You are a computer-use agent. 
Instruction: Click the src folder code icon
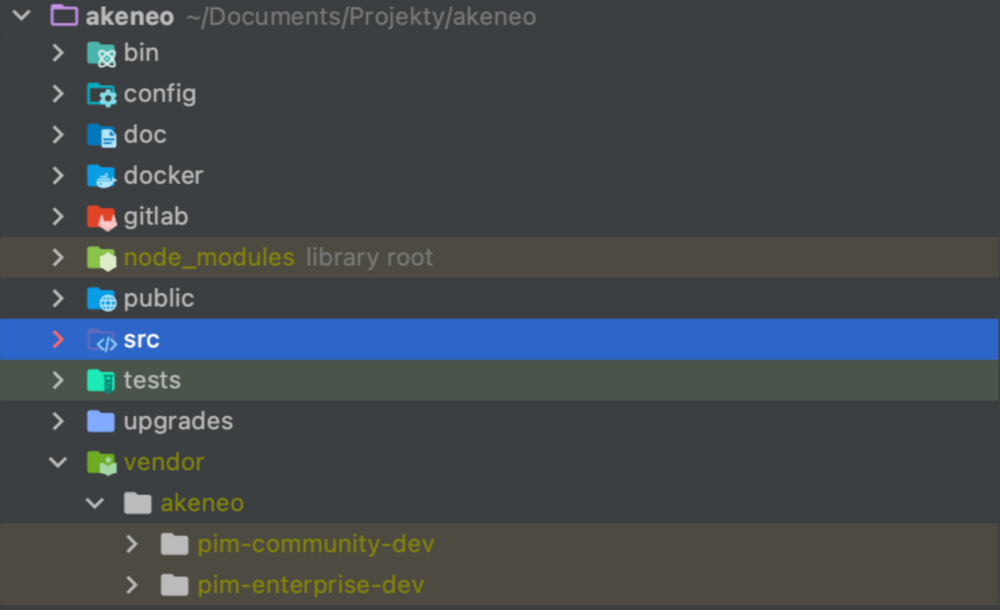pyautogui.click(x=101, y=340)
